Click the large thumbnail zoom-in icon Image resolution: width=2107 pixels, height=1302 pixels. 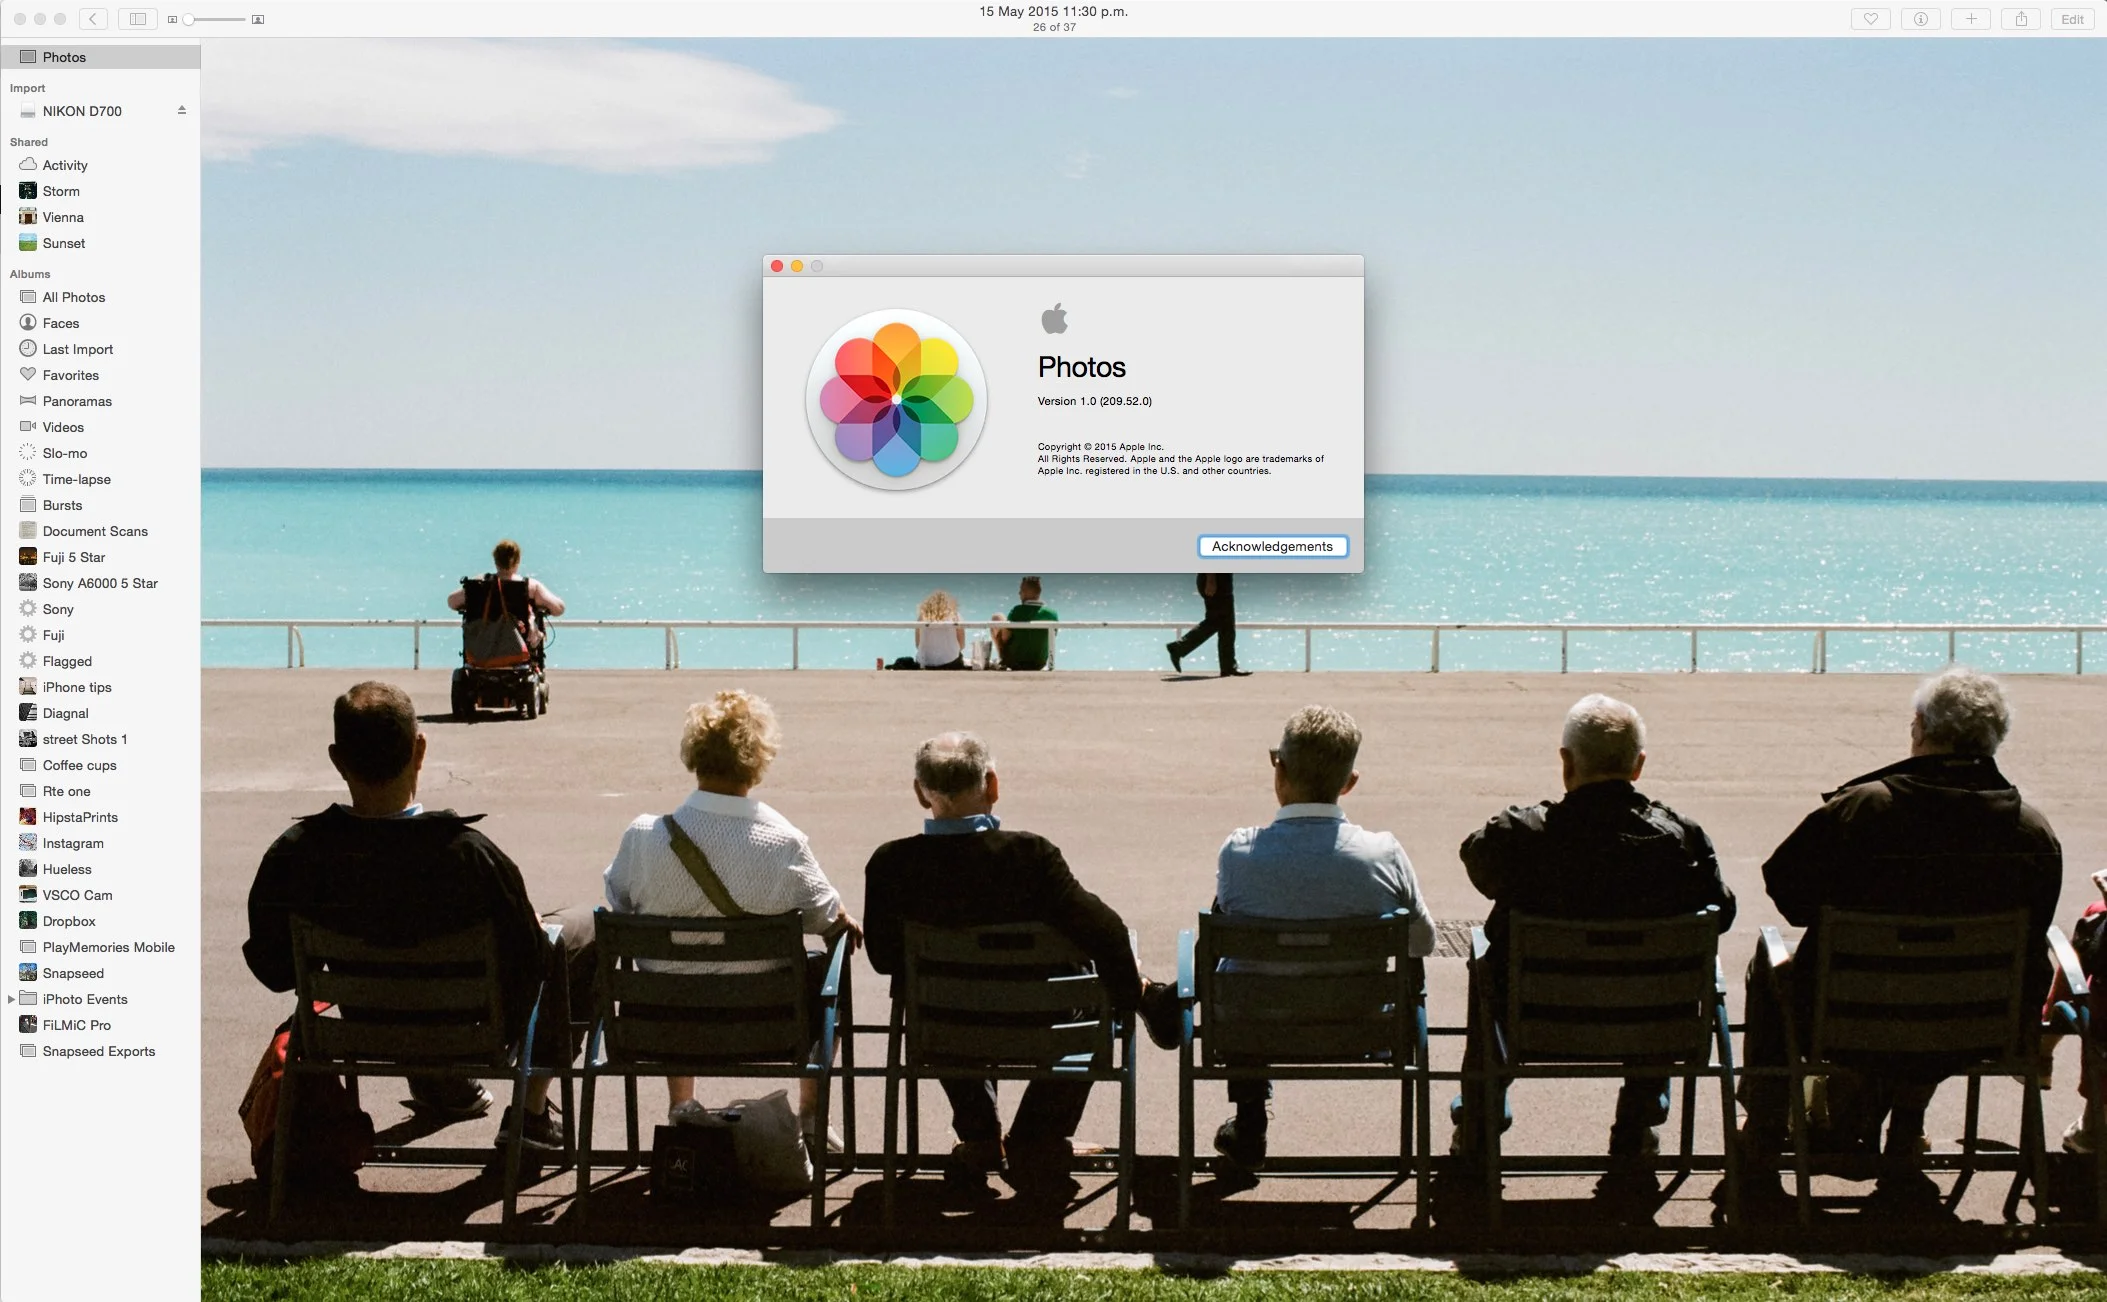click(258, 20)
